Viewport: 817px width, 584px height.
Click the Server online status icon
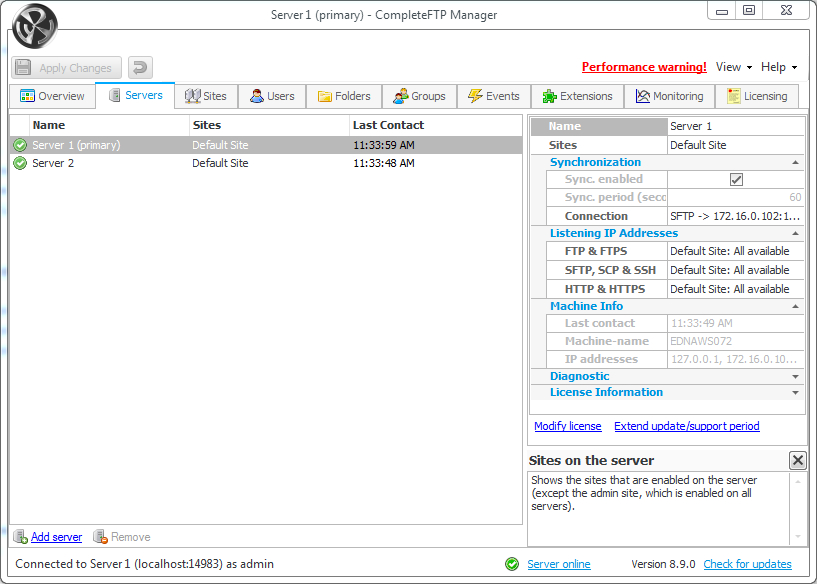(512, 564)
